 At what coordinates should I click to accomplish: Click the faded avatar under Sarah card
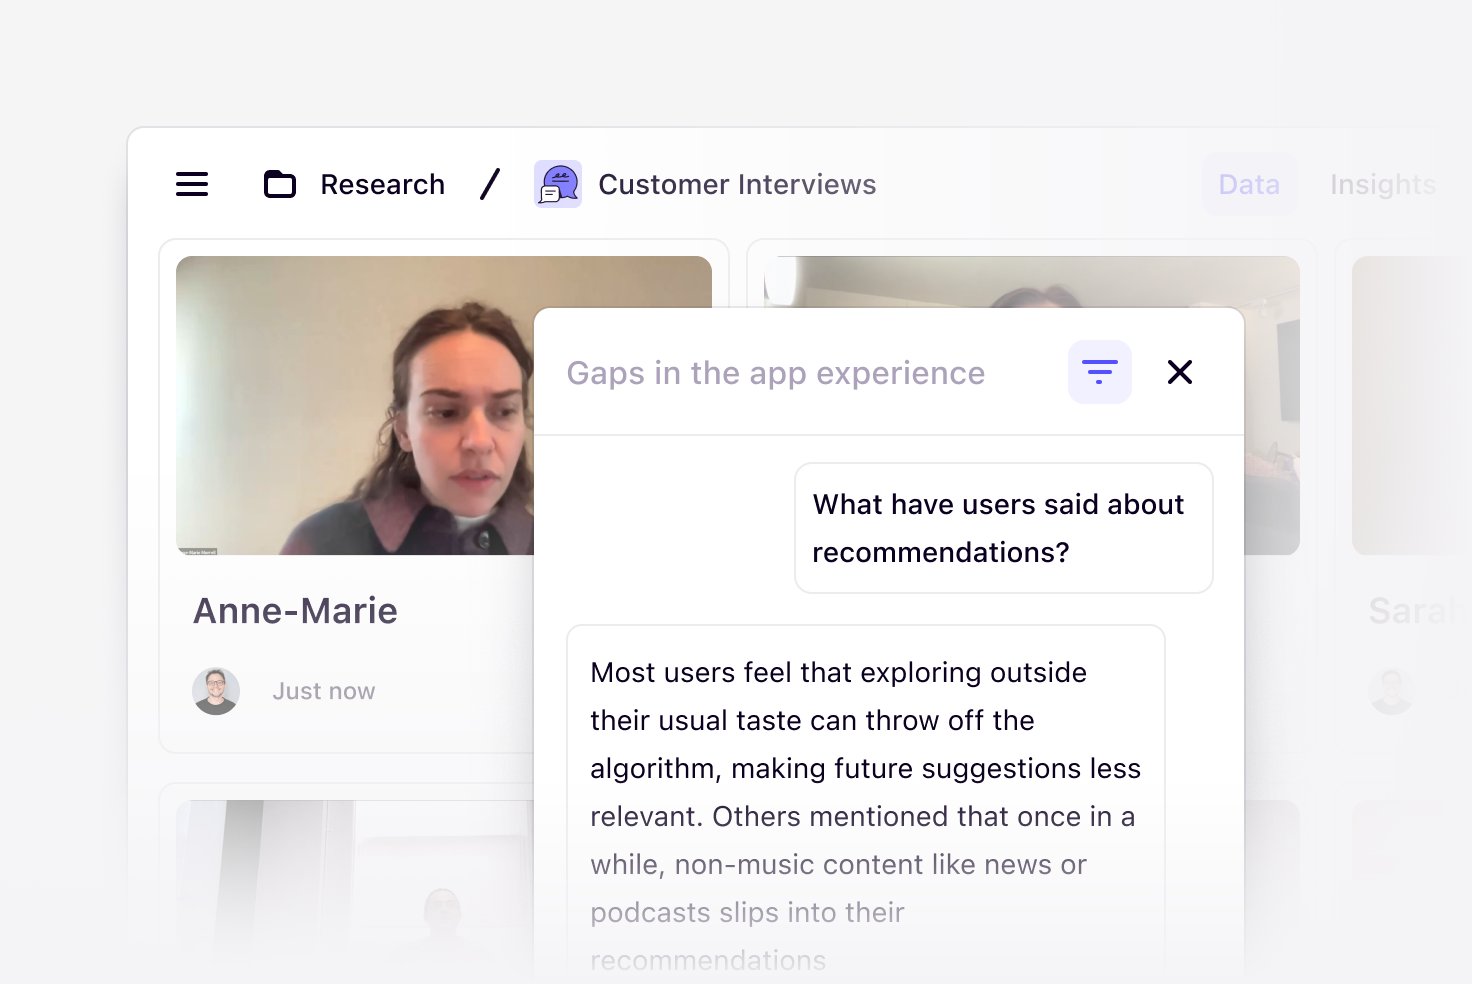tap(1391, 691)
